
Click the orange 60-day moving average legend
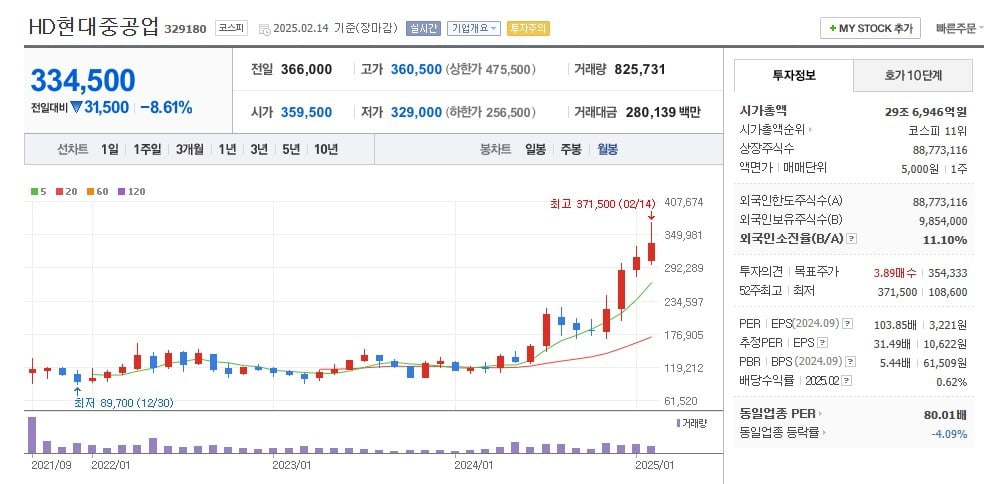[97, 191]
